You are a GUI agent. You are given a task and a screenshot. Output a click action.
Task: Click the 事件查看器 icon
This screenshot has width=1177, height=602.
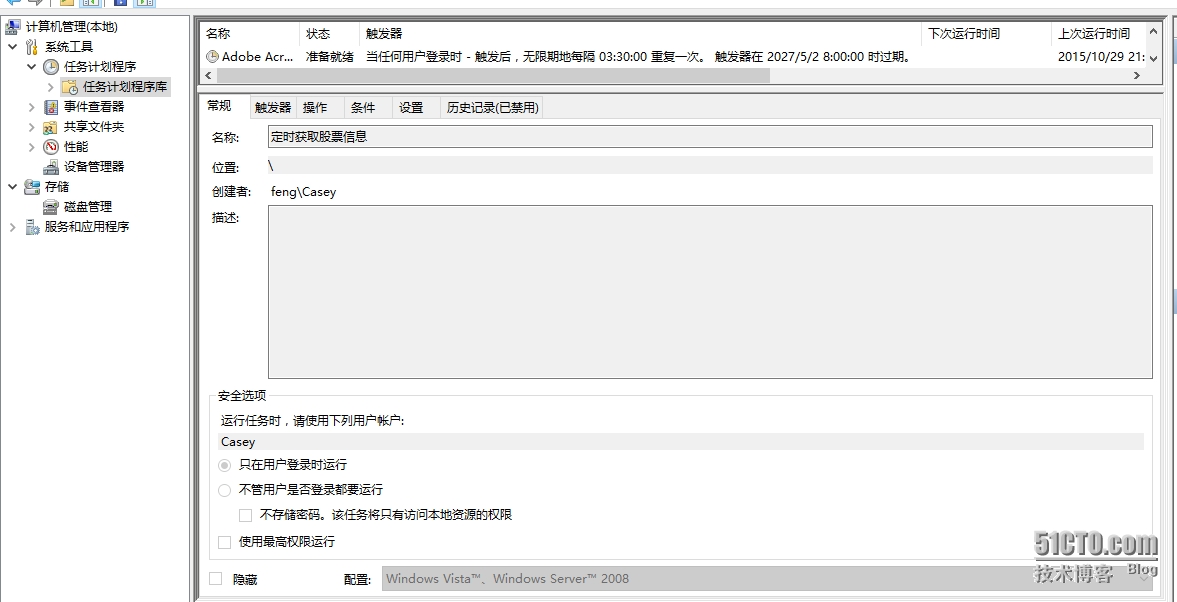click(50, 107)
